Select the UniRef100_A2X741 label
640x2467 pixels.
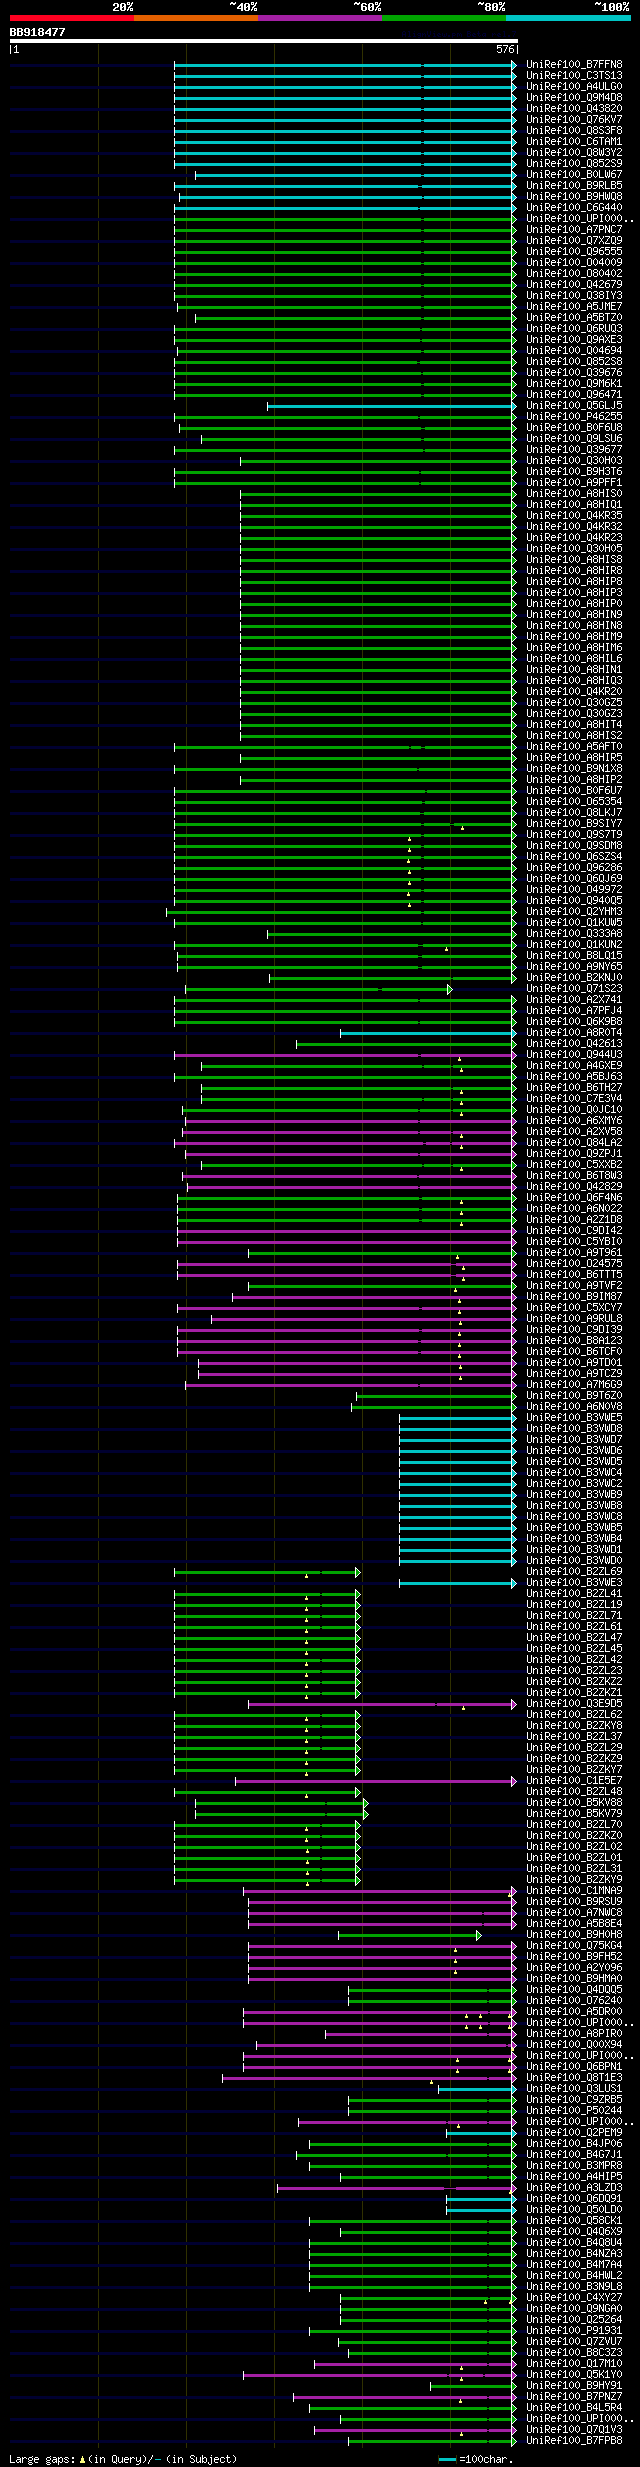574,999
